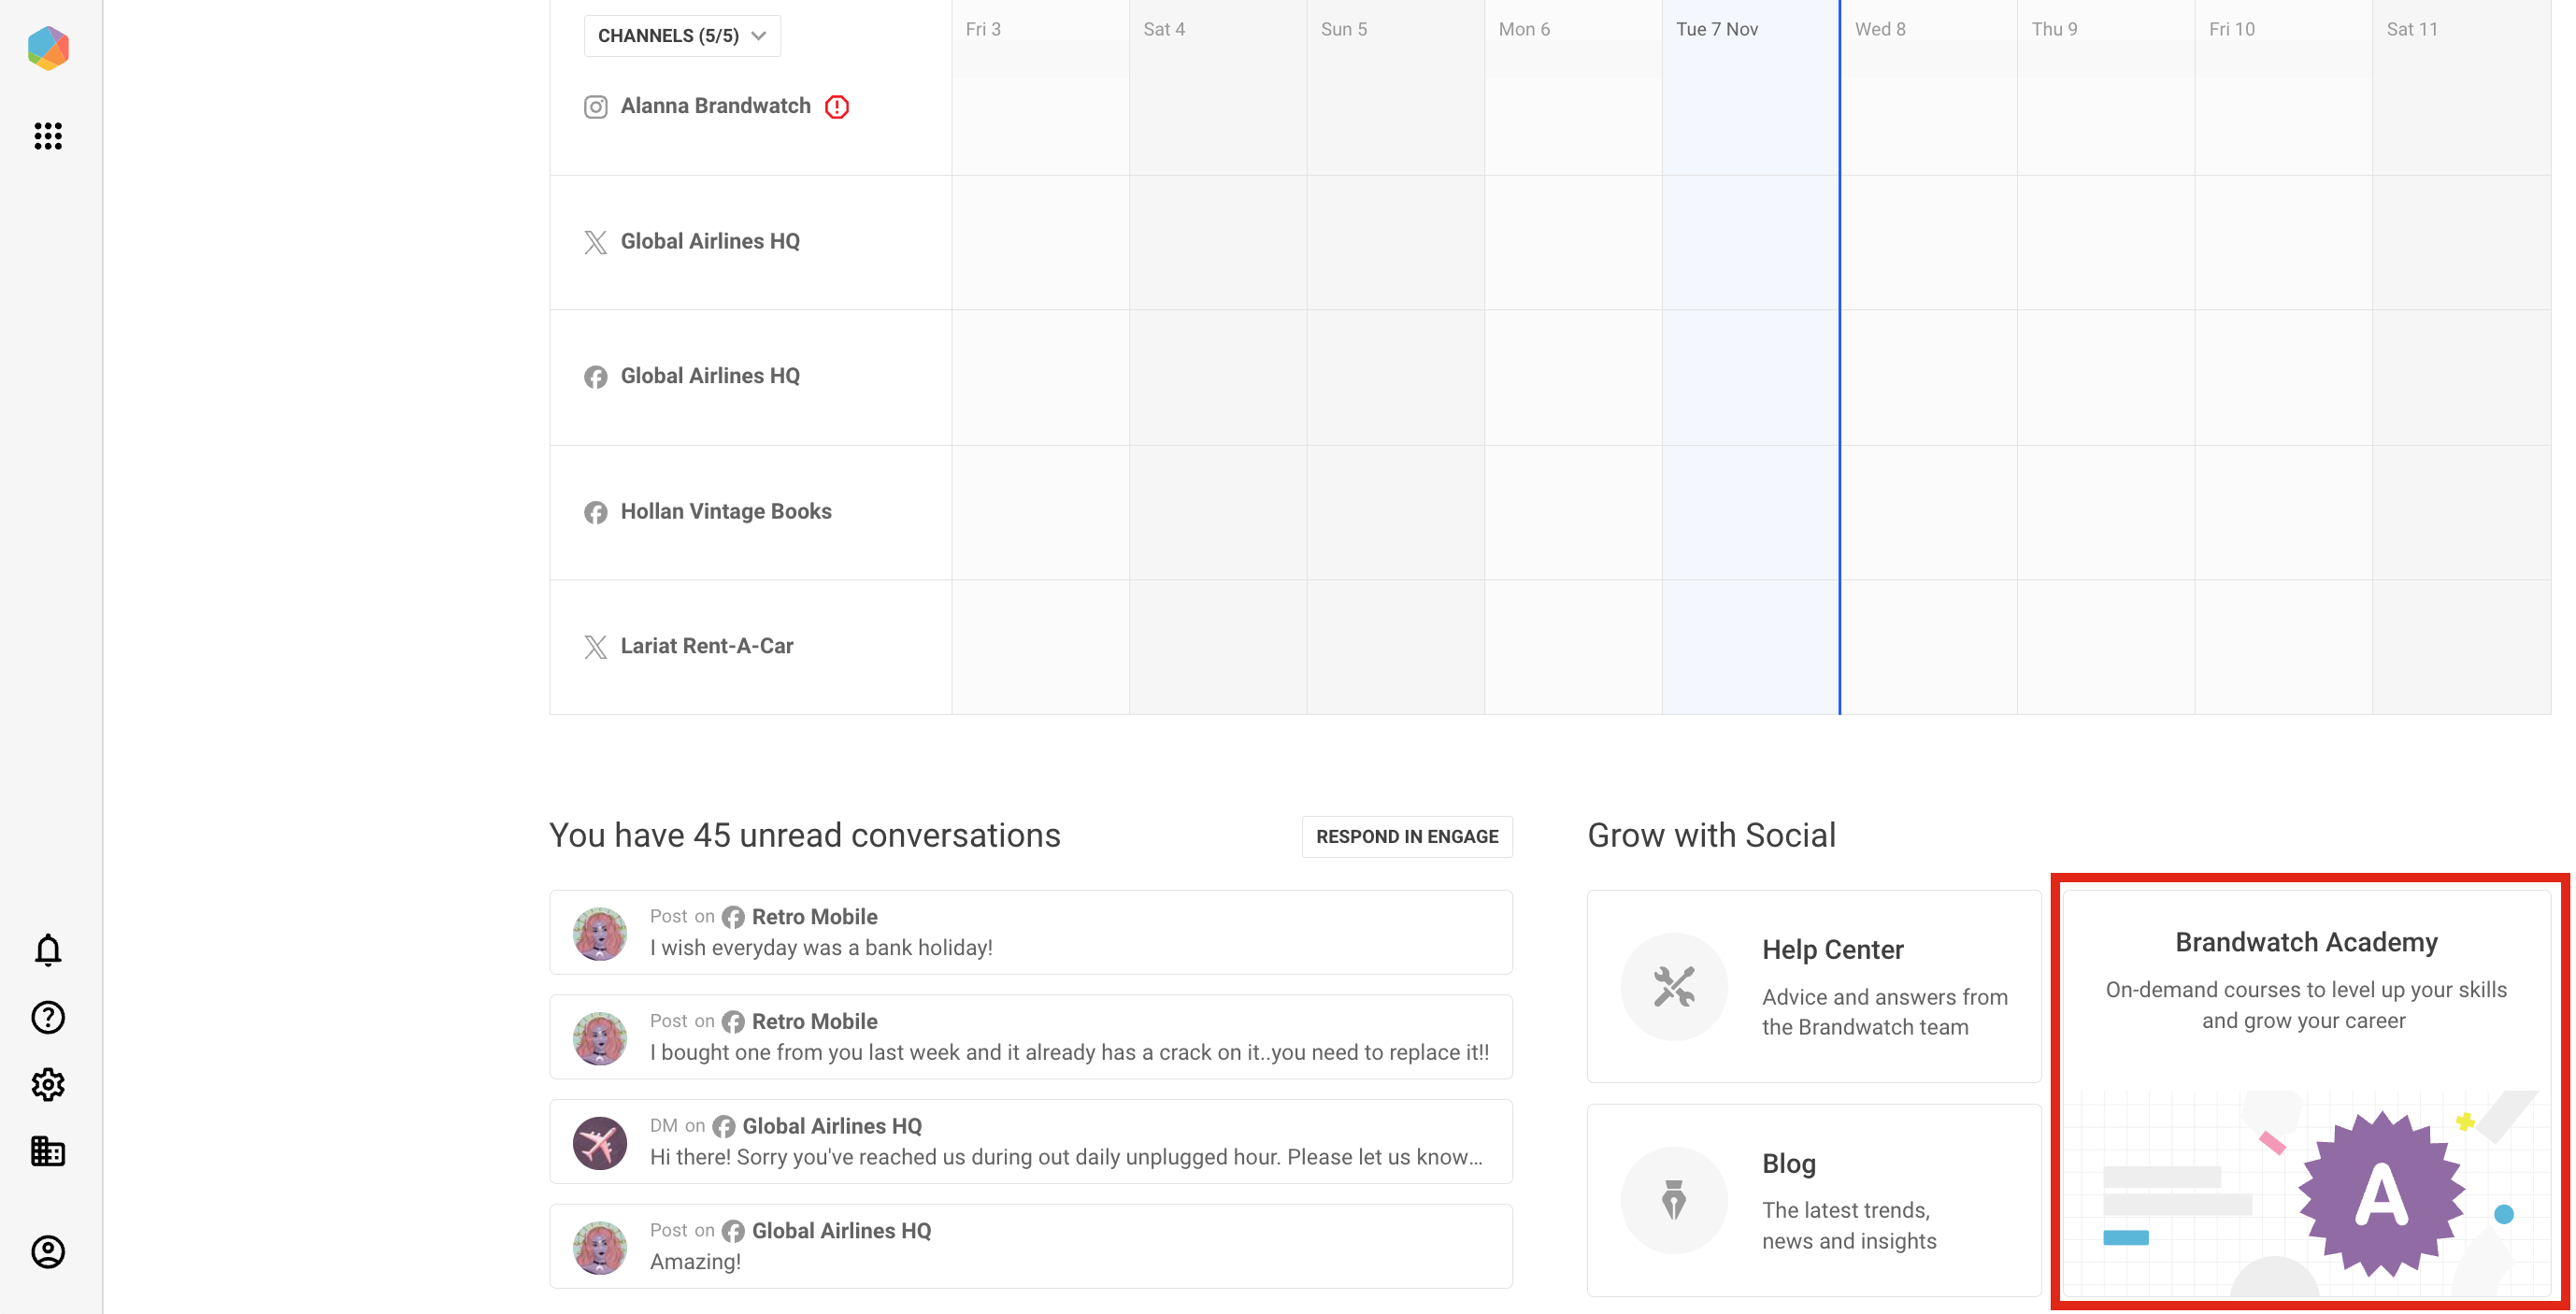Click the Academy purple 'A' badge illustration
The height and width of the screenshot is (1314, 2576).
(x=2381, y=1194)
